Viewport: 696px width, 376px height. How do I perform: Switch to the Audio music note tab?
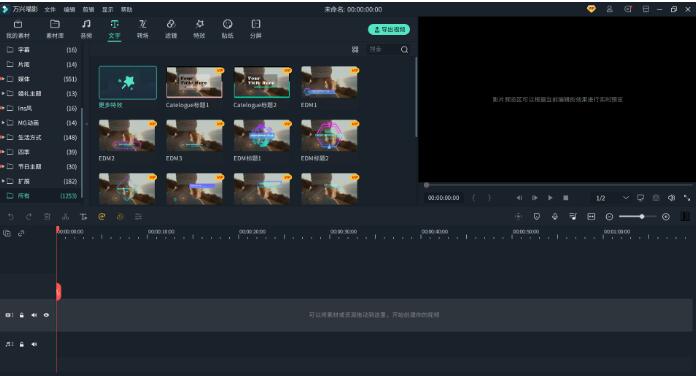pyautogui.click(x=86, y=29)
